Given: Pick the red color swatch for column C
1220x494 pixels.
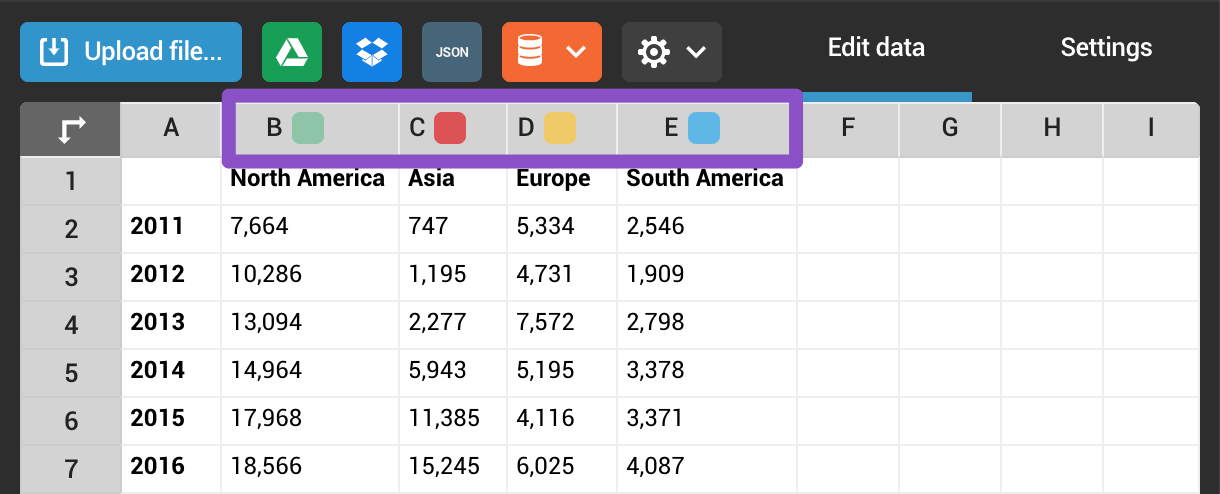Looking at the screenshot, I should [x=450, y=128].
